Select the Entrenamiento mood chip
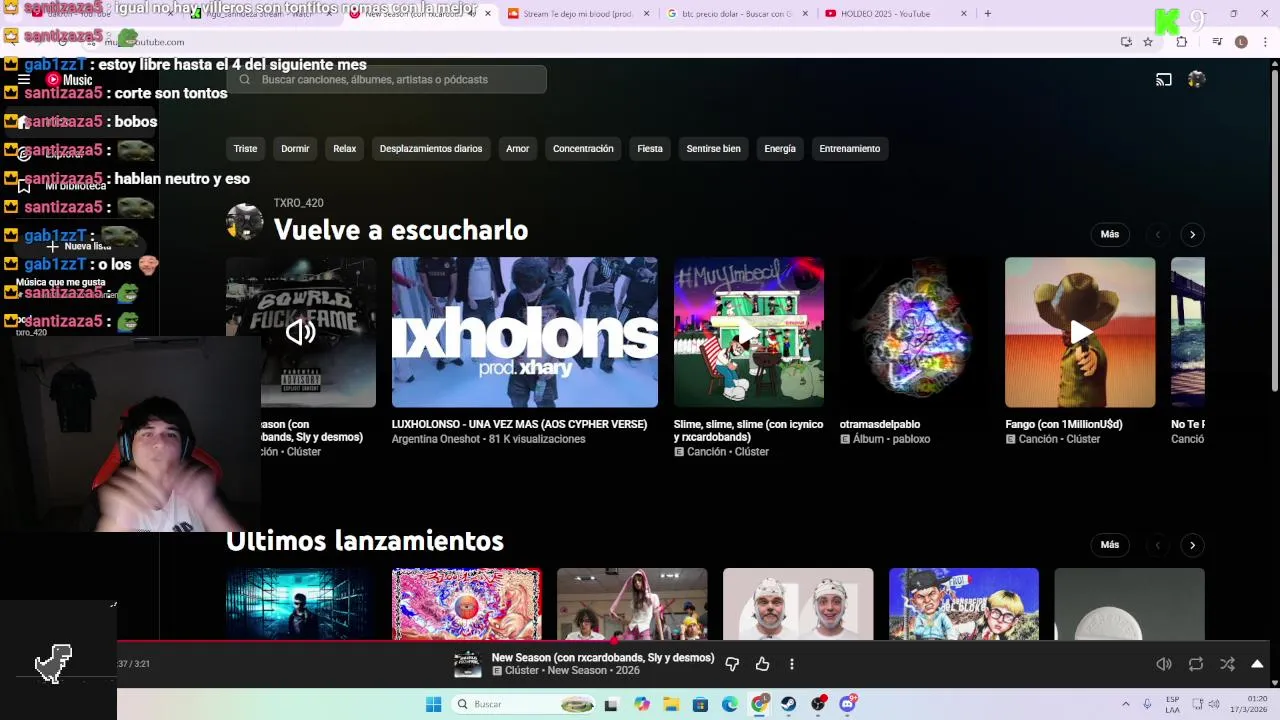 pos(850,148)
